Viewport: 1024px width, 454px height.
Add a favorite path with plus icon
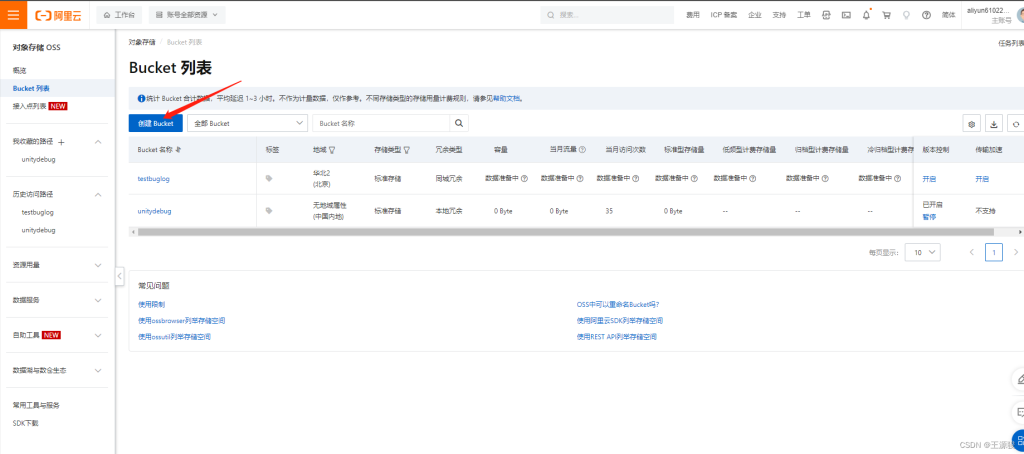pyautogui.click(x=61, y=142)
